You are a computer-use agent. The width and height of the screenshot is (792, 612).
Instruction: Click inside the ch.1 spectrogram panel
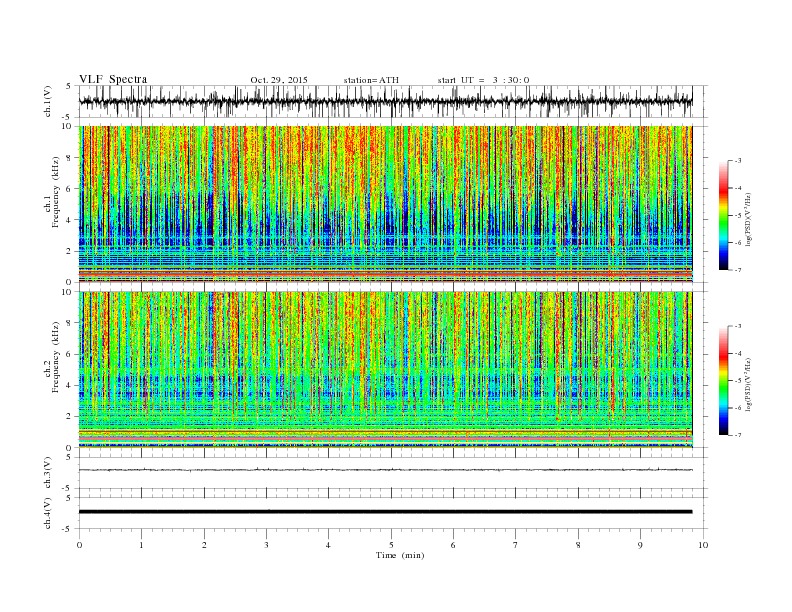pos(386,204)
